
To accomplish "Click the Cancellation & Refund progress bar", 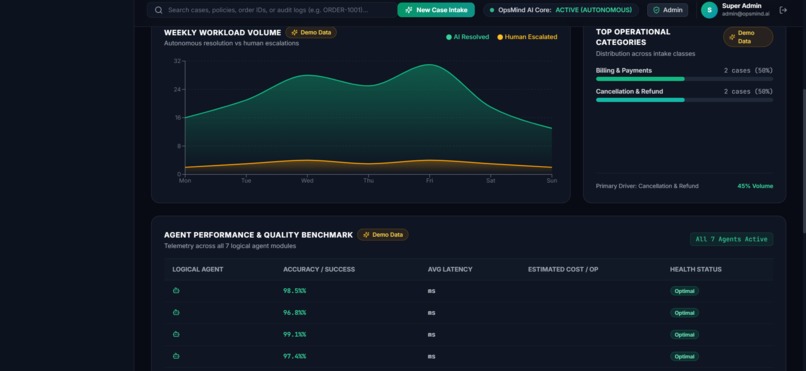I will click(684, 100).
